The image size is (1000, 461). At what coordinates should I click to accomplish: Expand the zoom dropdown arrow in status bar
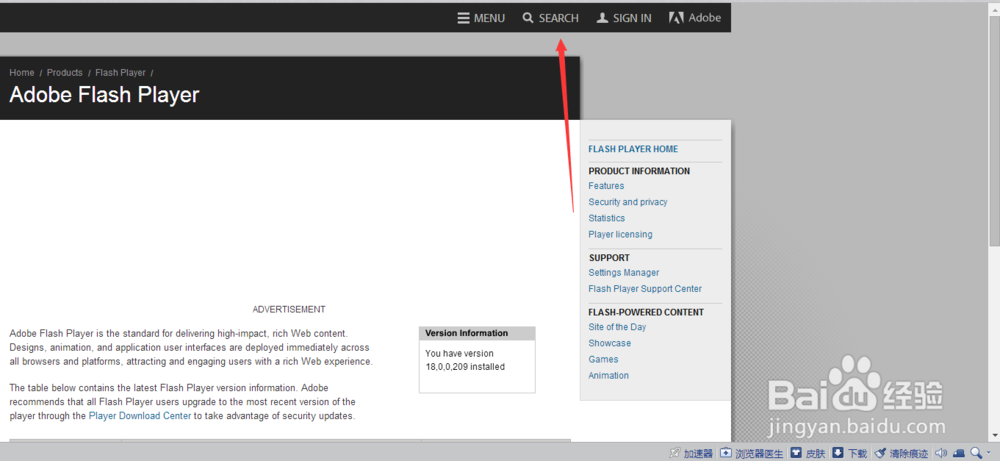989,453
